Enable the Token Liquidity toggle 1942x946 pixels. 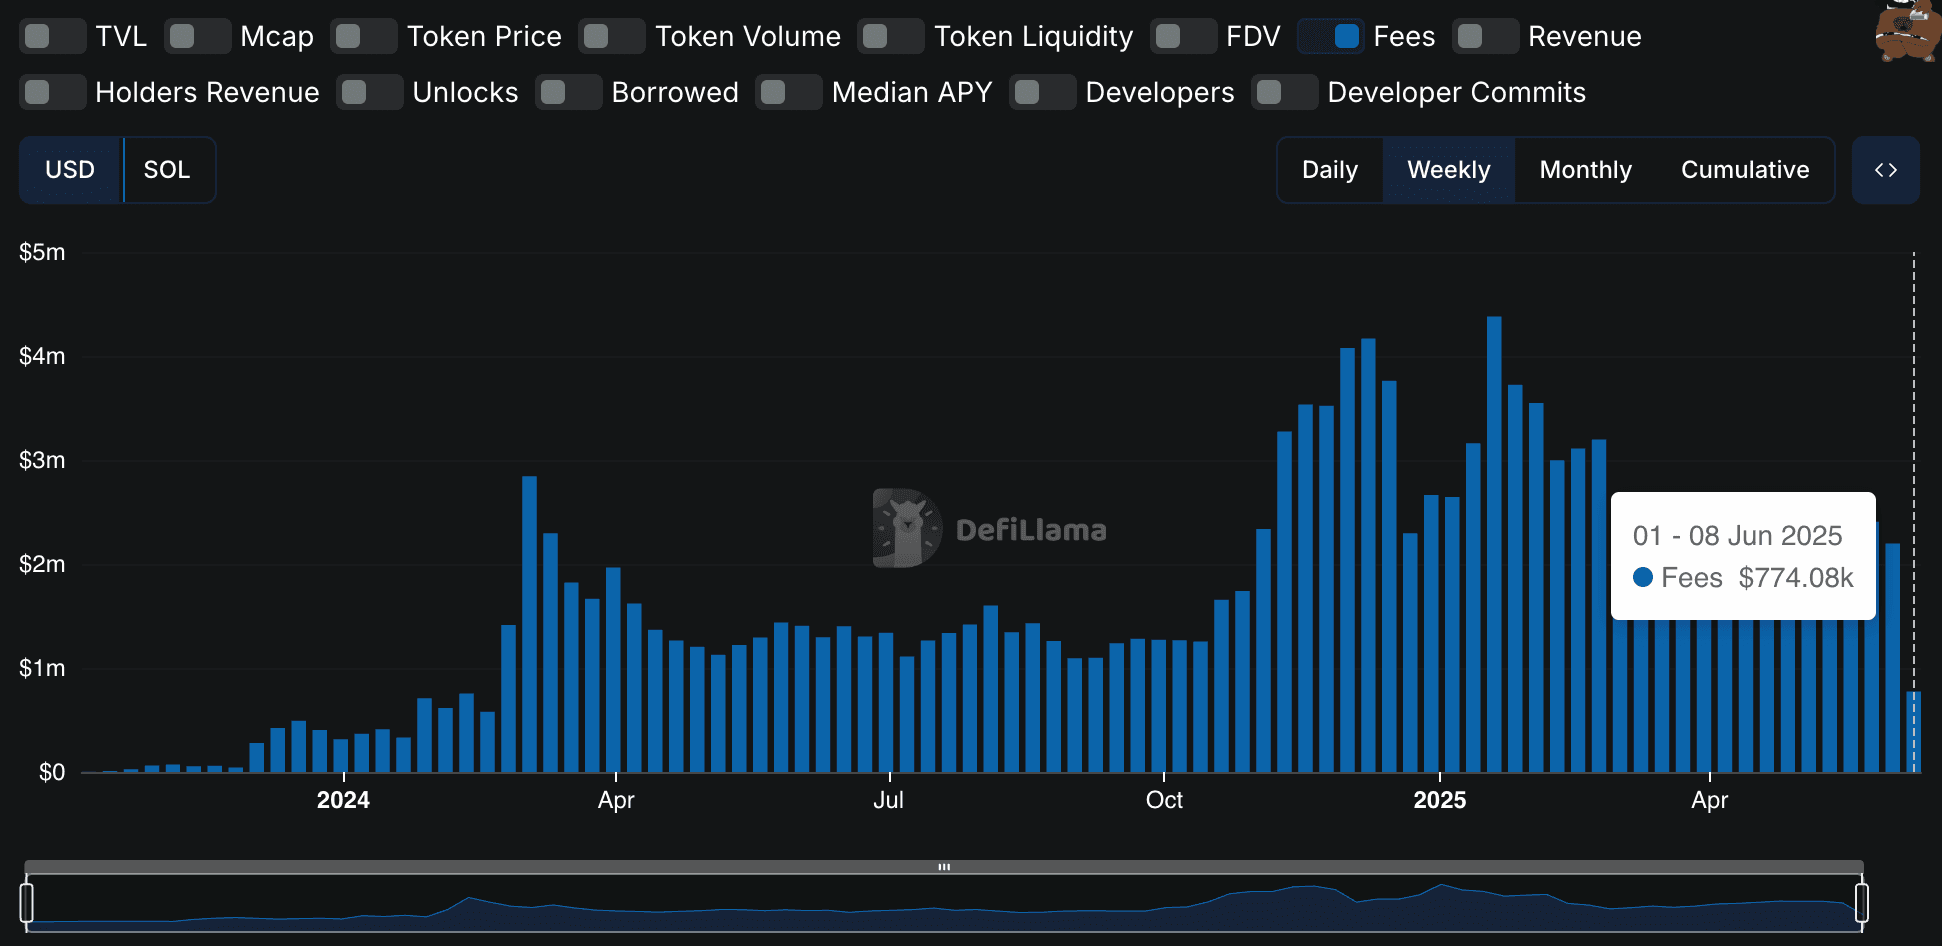click(890, 35)
